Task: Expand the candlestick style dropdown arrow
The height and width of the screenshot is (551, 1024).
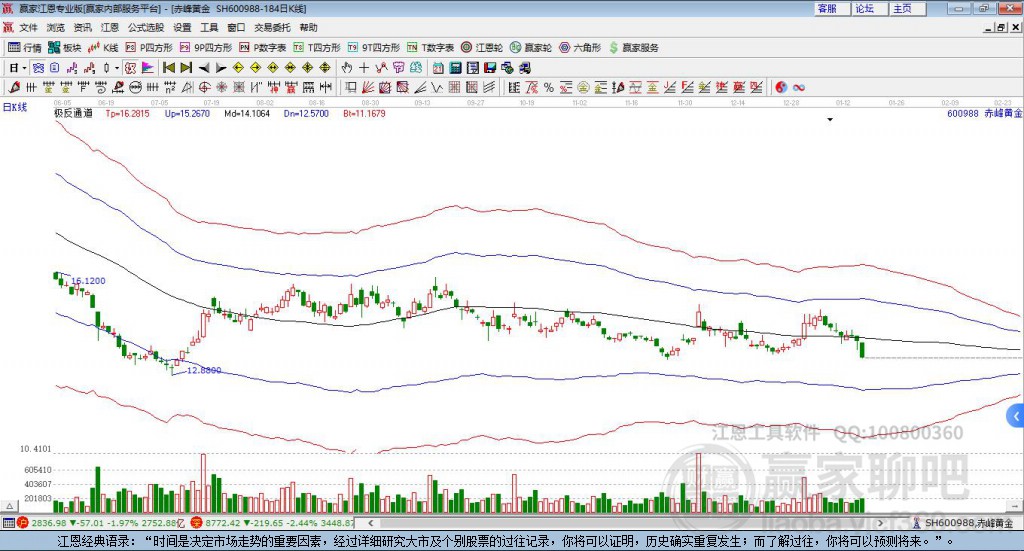Action: pos(117,68)
